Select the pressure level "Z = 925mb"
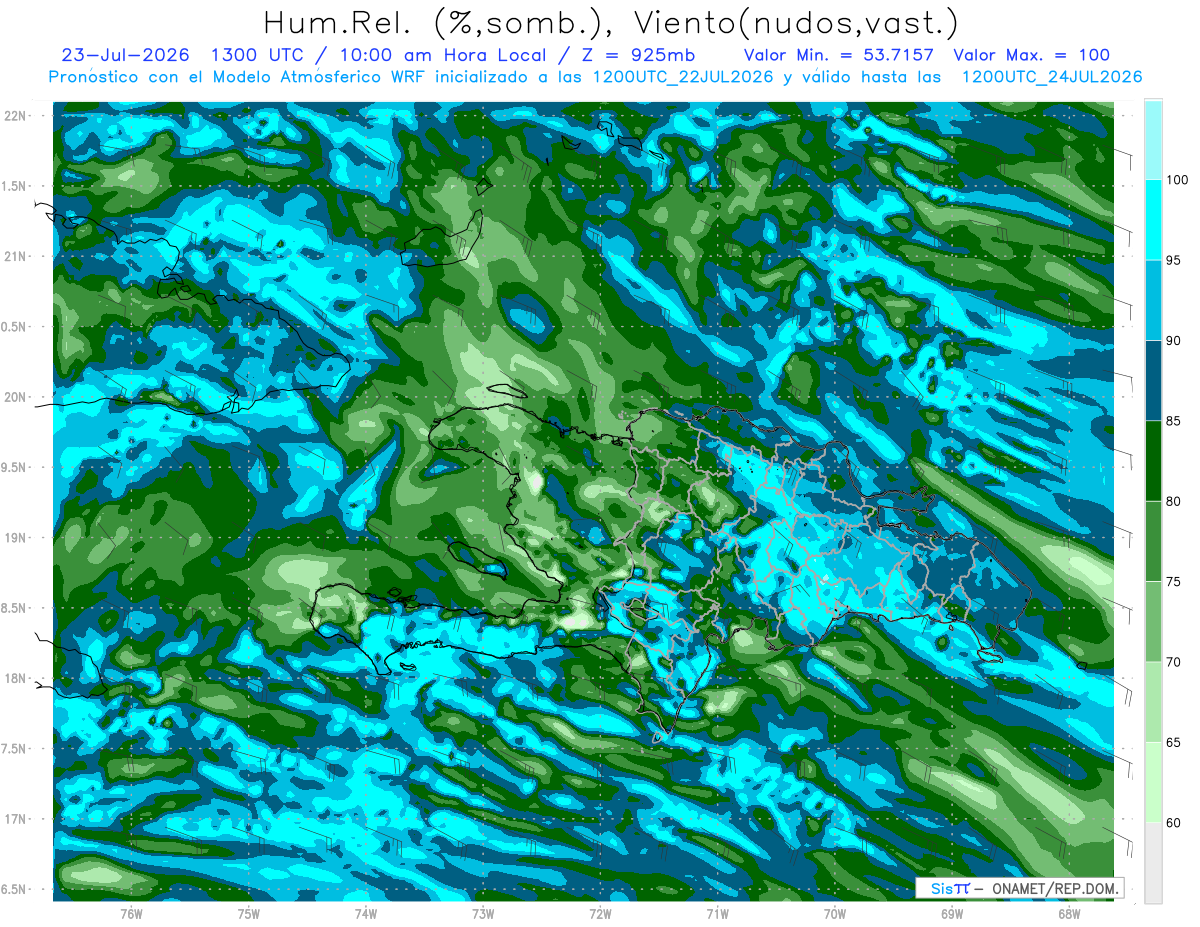The image size is (1200, 927). pyautogui.click(x=639, y=55)
